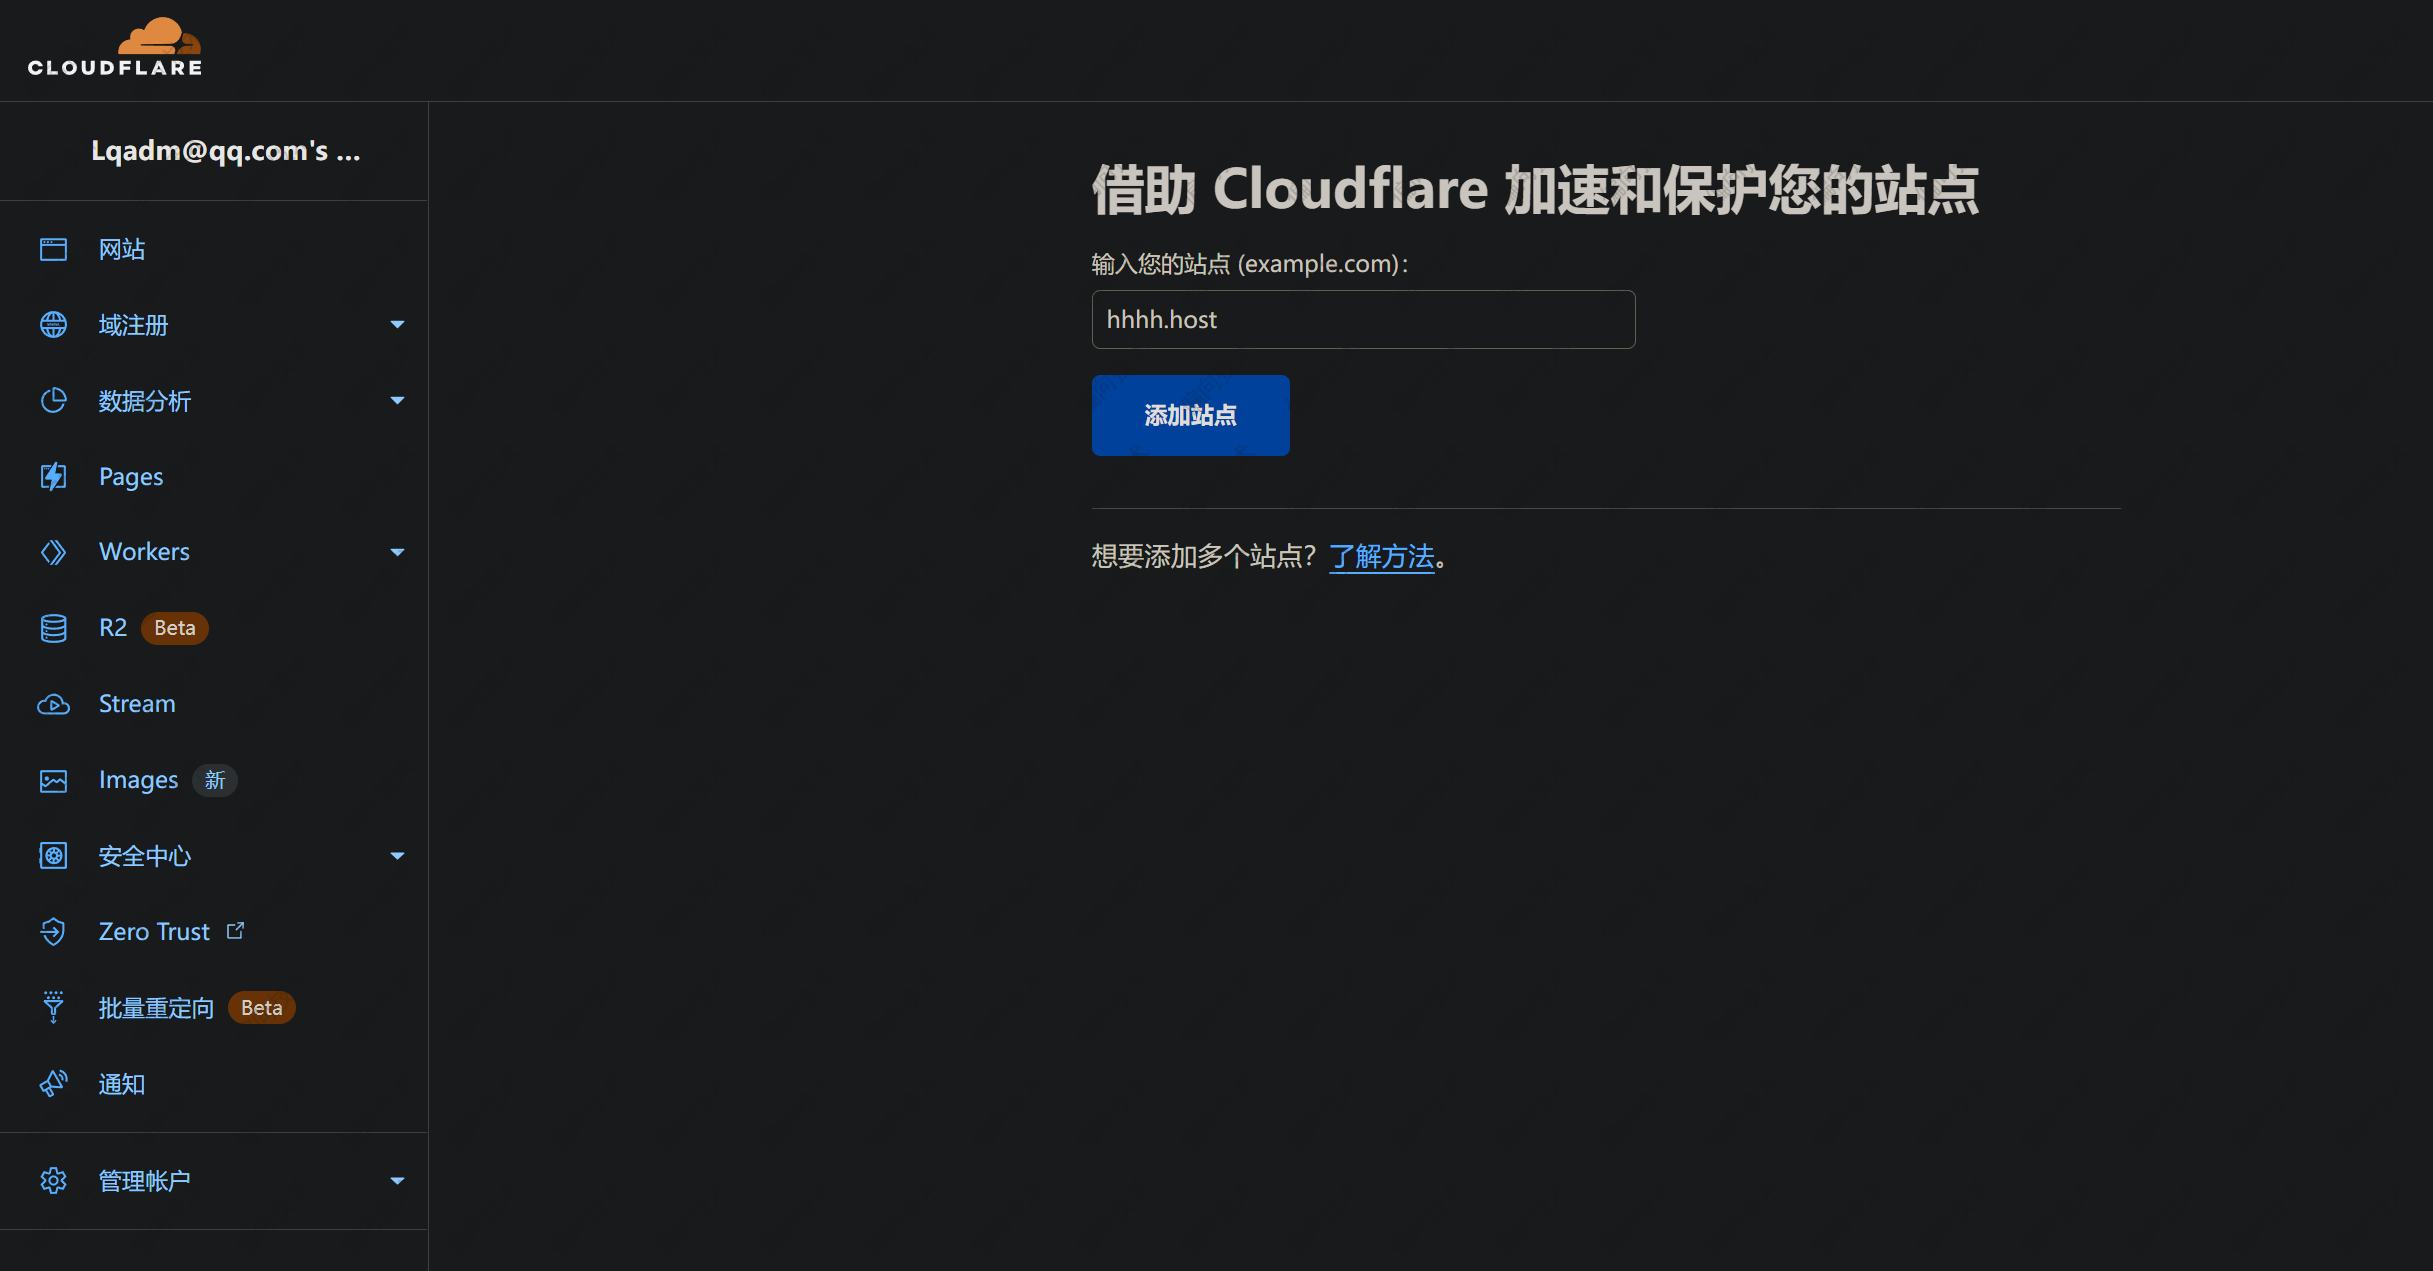This screenshot has width=2433, height=1271.
Task: Click the 网站 browser window icon
Action: [53, 249]
